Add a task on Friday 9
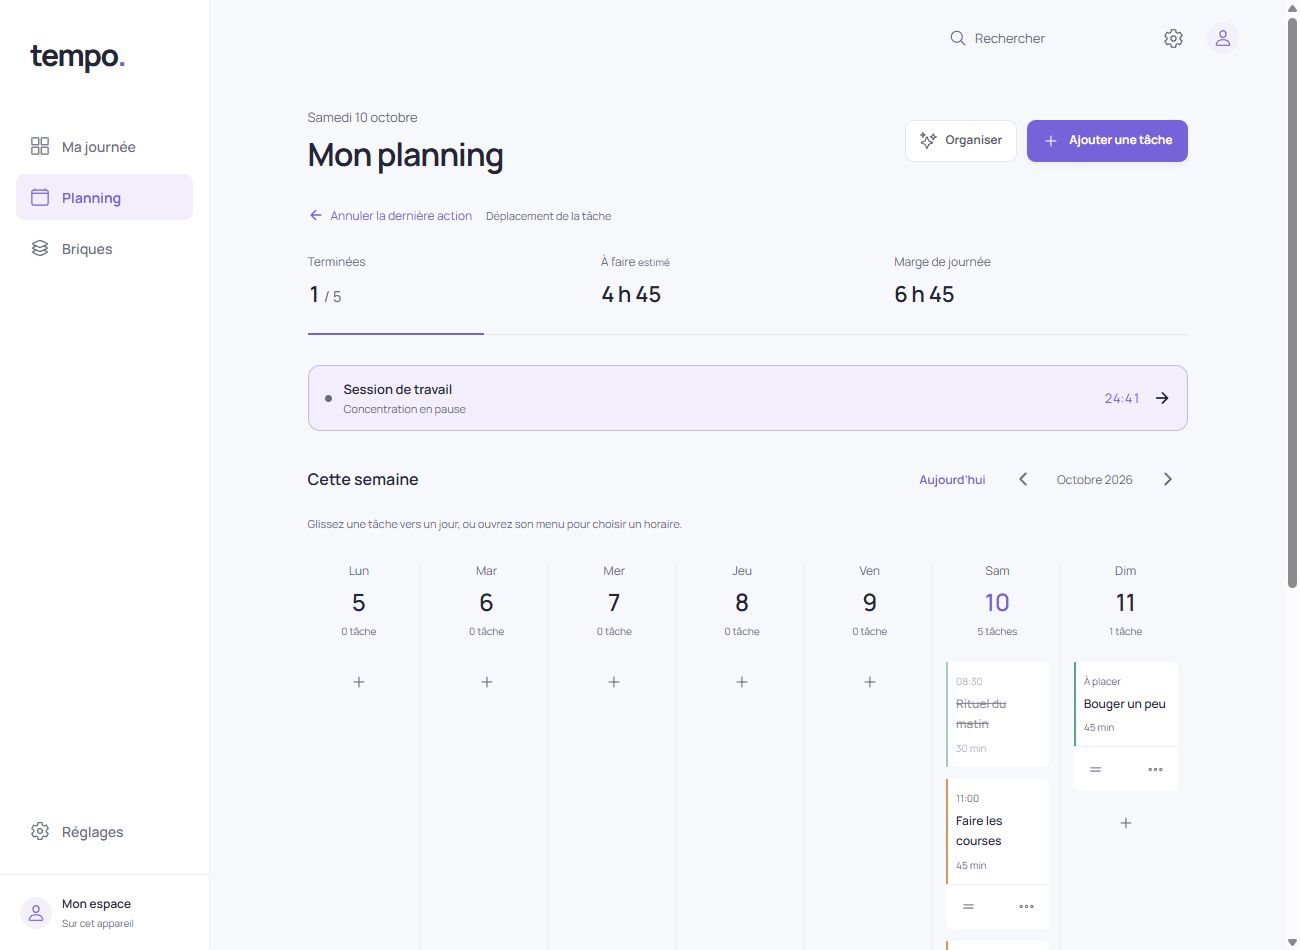Screen dimensions: 1300x950 870,682
